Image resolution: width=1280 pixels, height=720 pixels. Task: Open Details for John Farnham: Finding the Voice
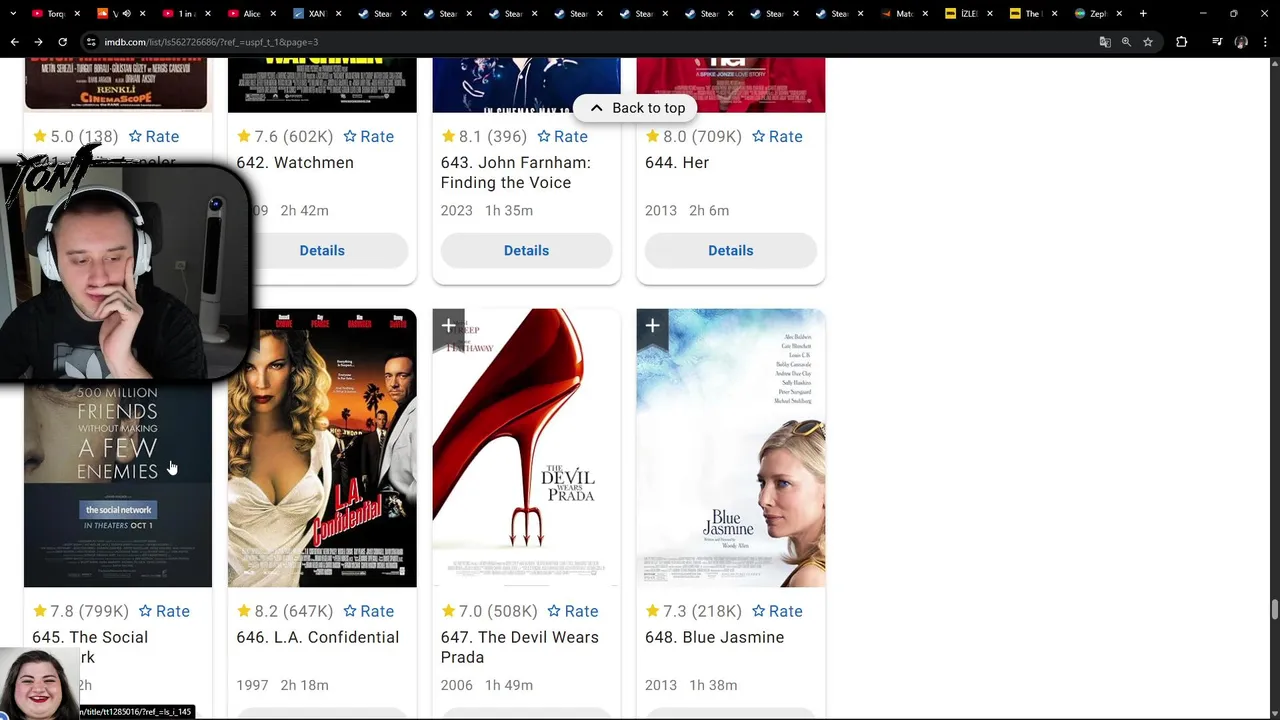526,250
